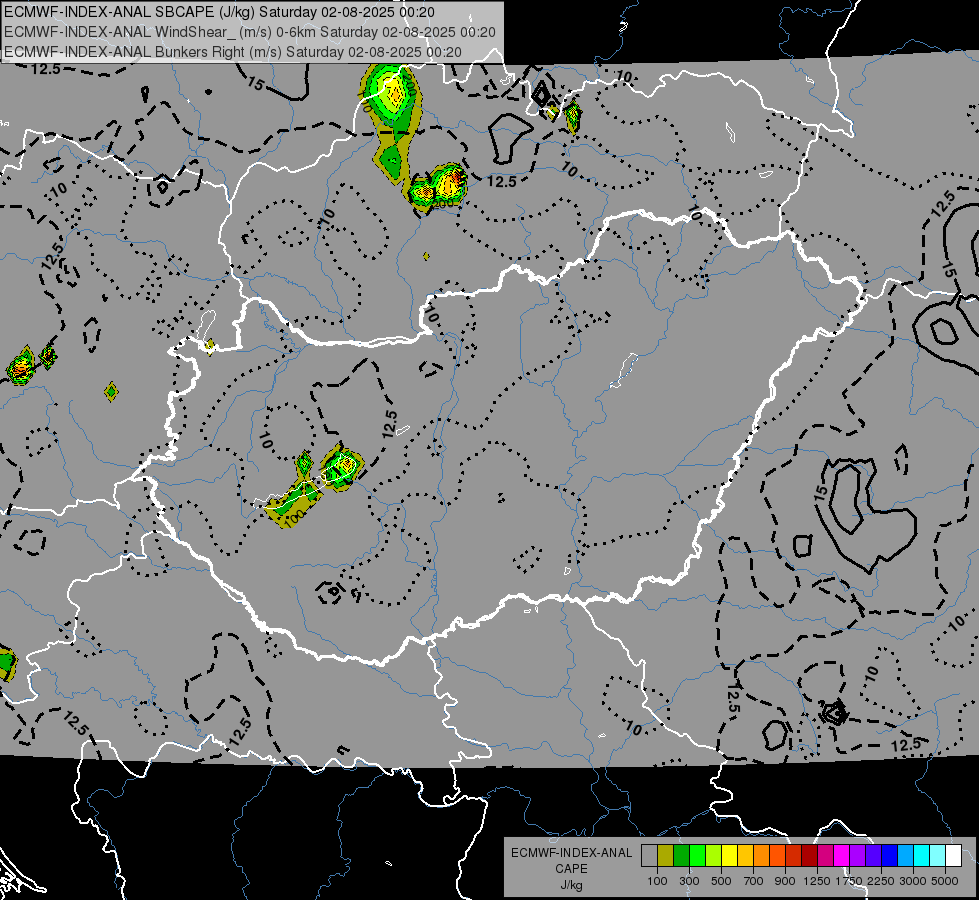Select the red-orange legend swatch

(777, 855)
